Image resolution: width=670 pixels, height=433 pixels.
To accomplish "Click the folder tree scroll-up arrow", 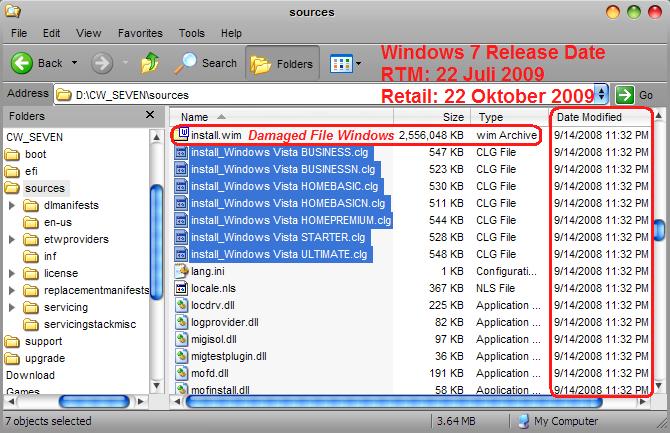I will pyautogui.click(x=156, y=137).
